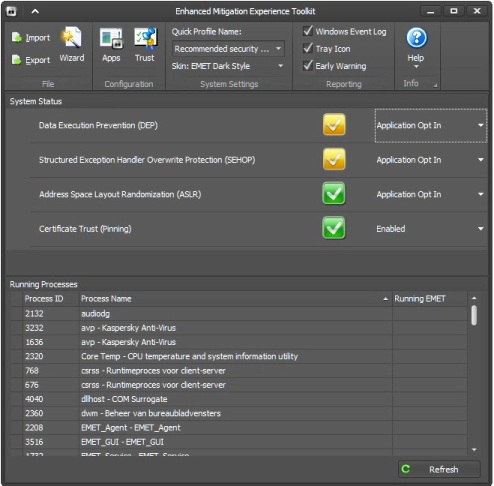
Task: Expand the Help dropdown arrow
Action: (x=416, y=66)
